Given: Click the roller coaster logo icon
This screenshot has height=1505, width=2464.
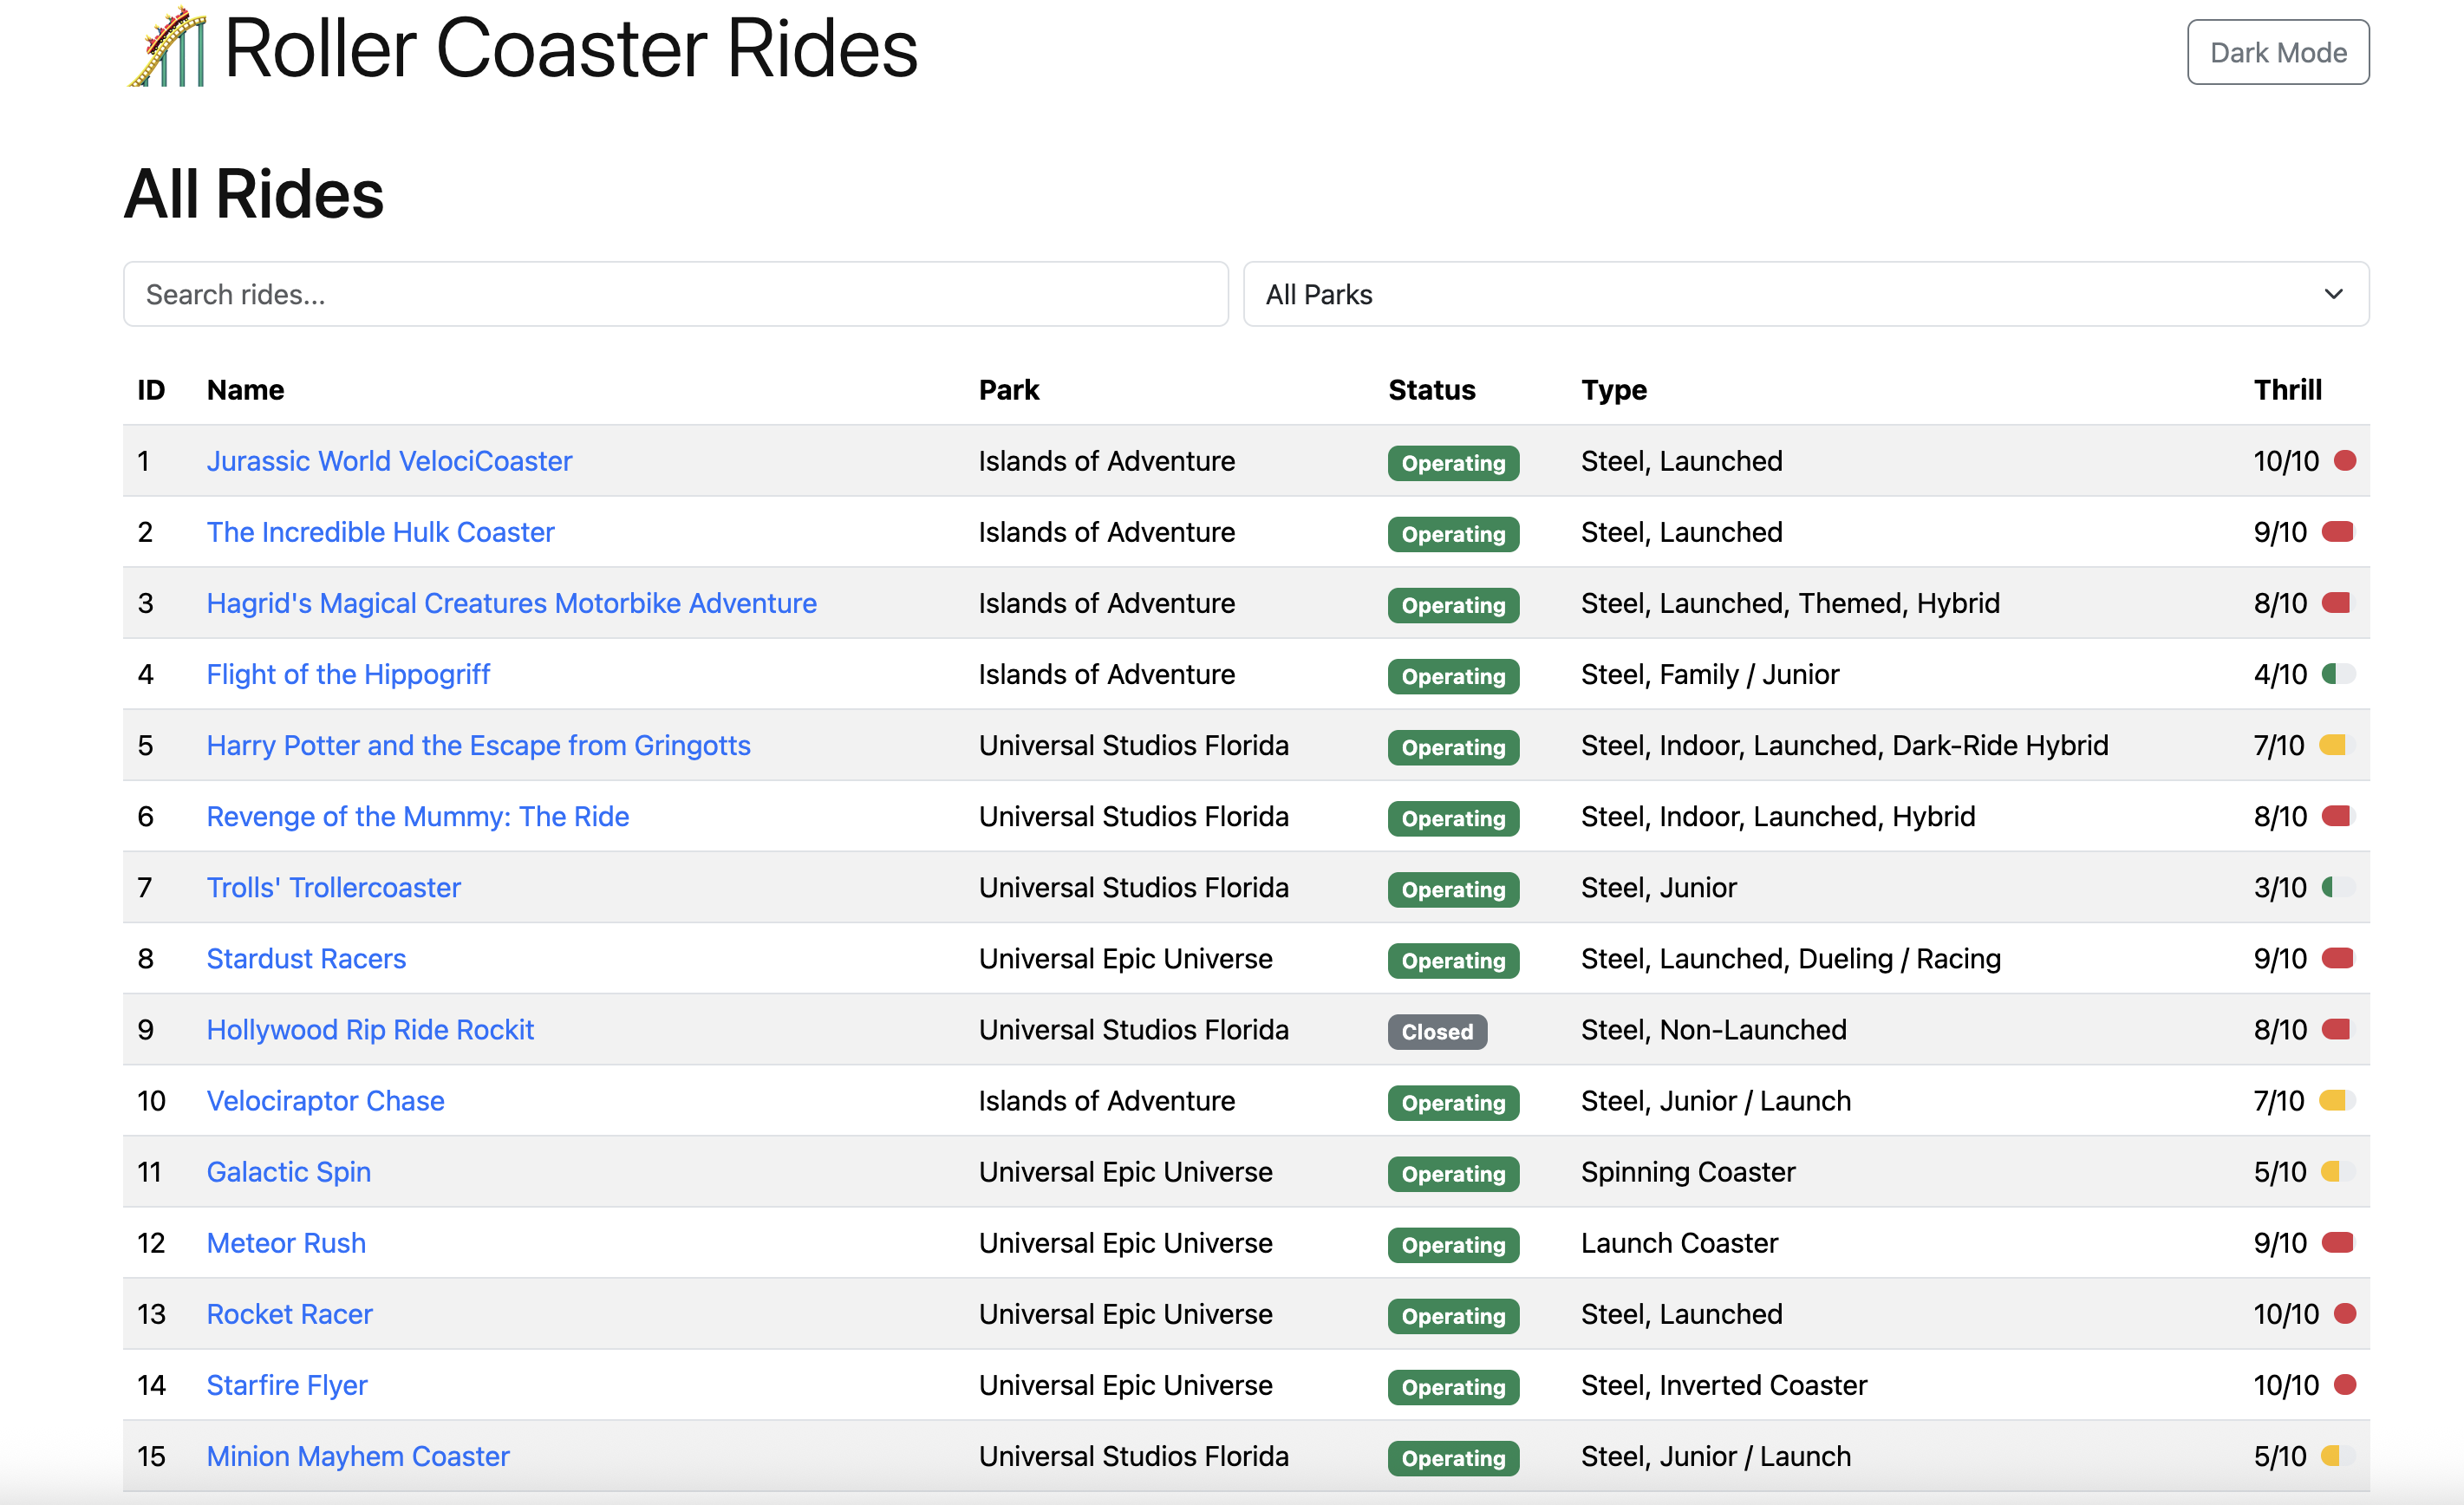Looking at the screenshot, I should coord(167,48).
